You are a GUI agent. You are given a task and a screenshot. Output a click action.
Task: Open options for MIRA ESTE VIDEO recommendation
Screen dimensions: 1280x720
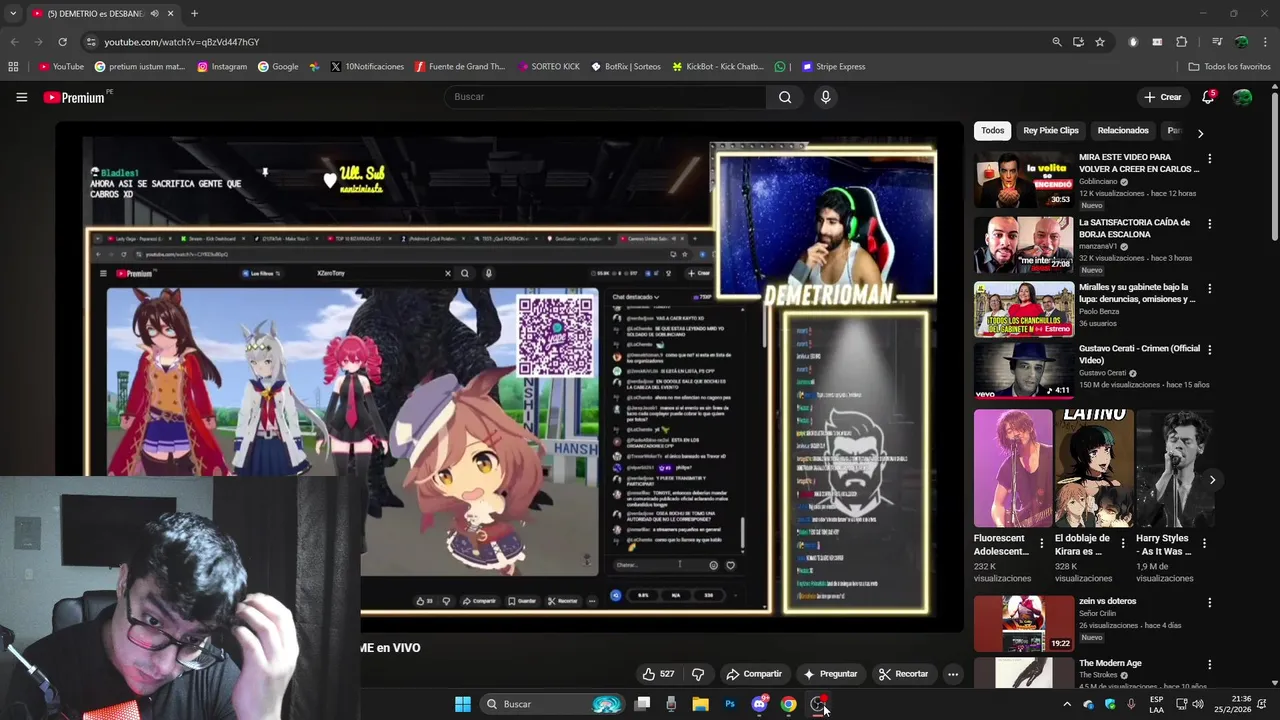coord(1209,158)
